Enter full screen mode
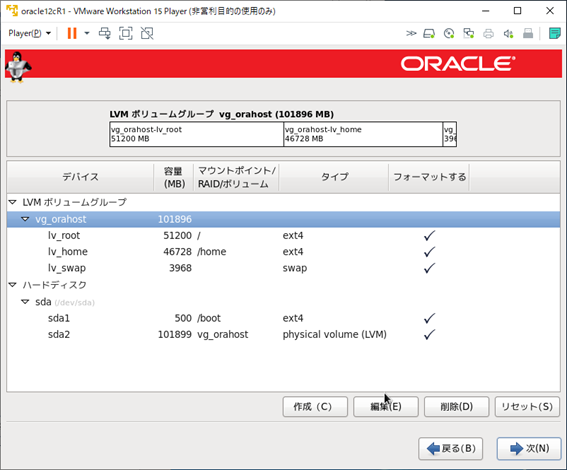 pyautogui.click(x=125, y=33)
